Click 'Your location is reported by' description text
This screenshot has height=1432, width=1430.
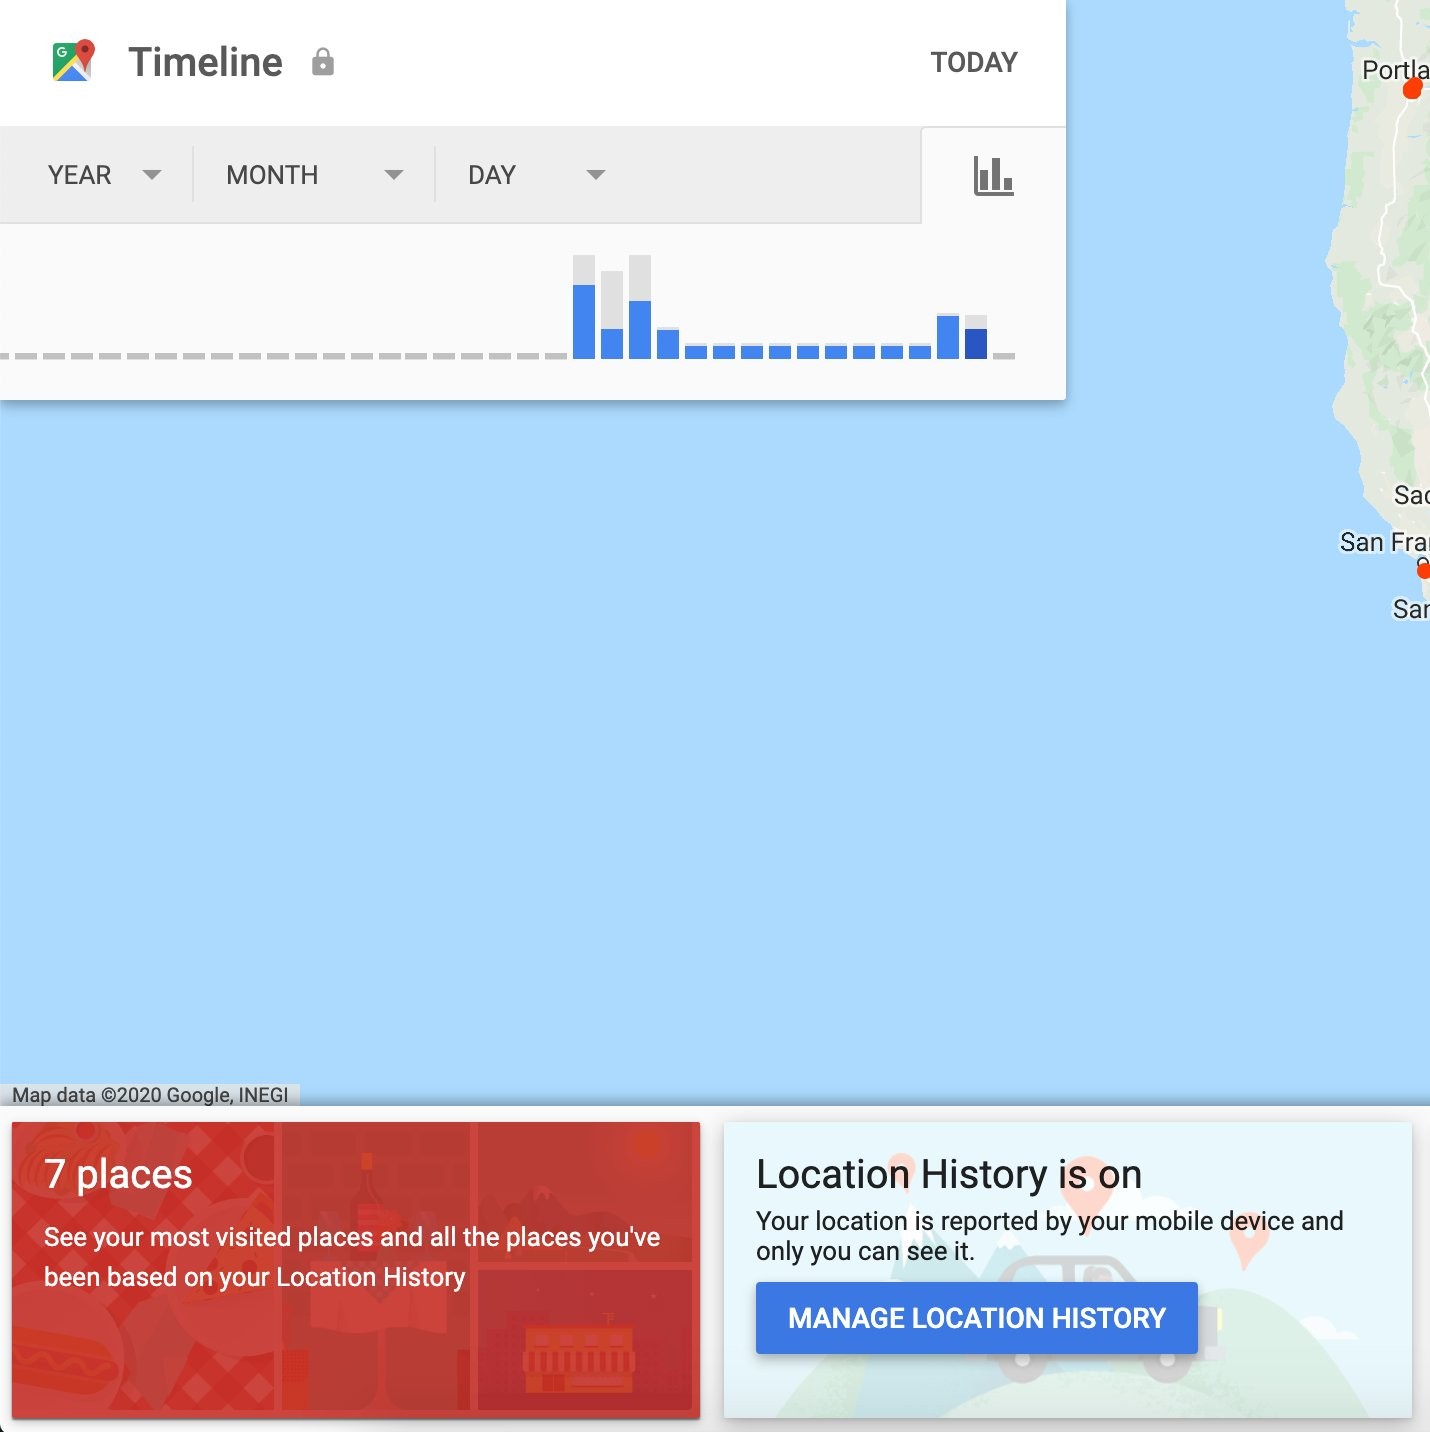coord(1050,1236)
